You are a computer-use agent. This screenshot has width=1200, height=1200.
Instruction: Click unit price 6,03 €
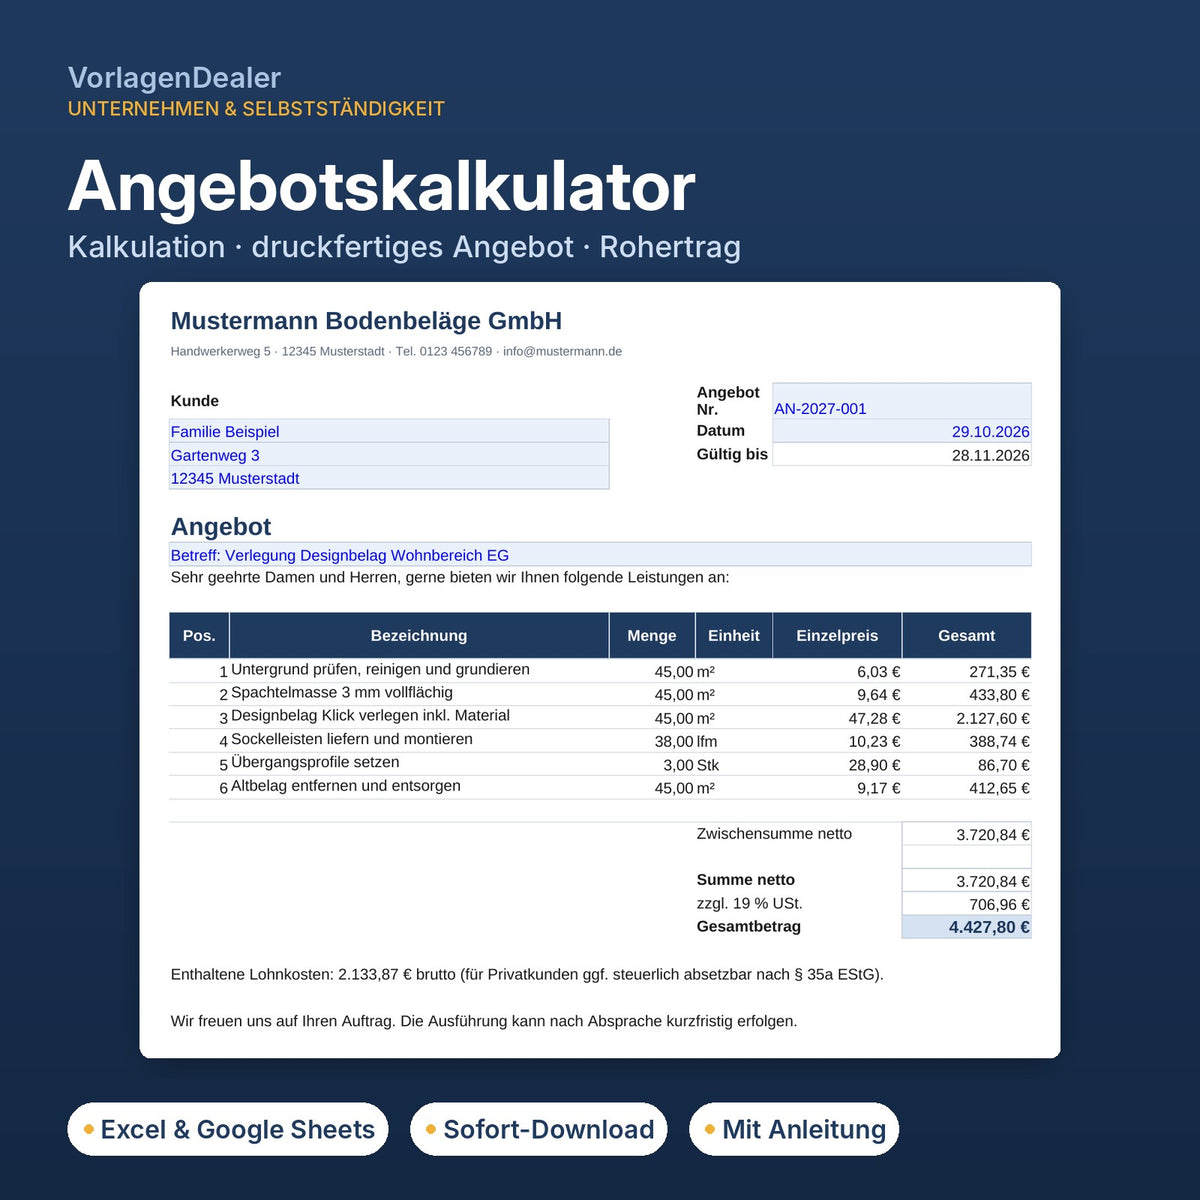[x=878, y=672]
